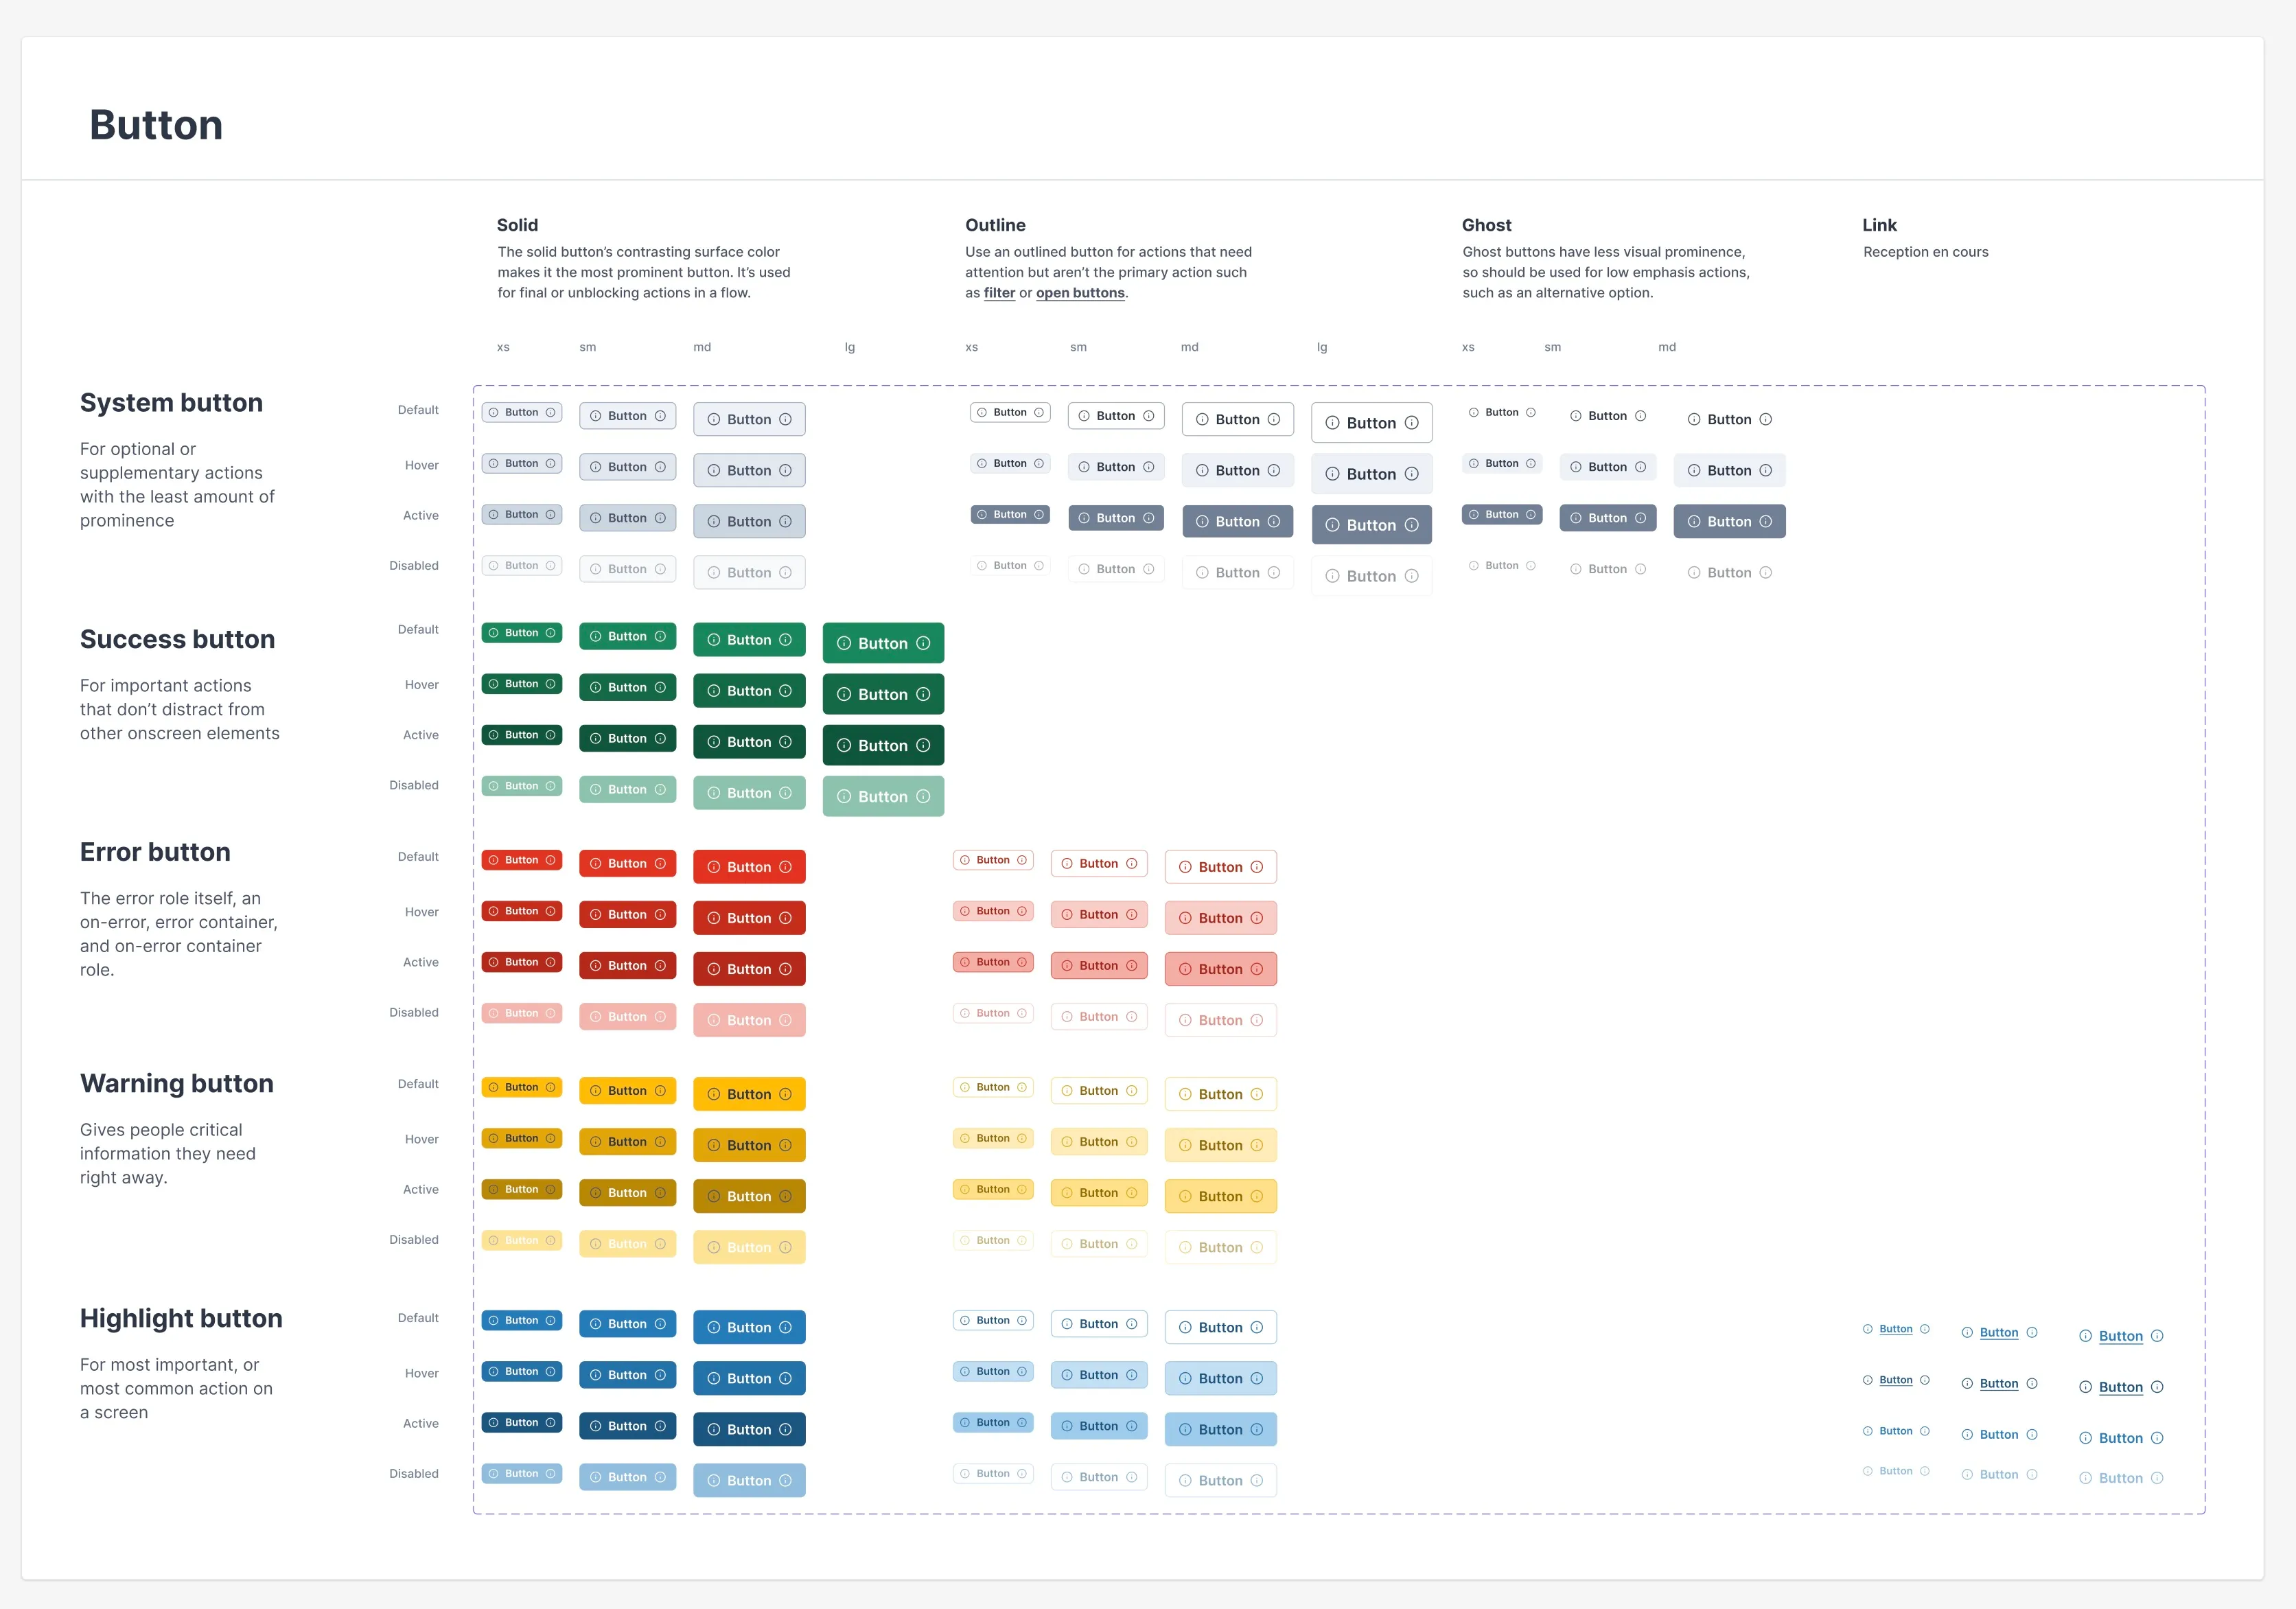Click left icon in md solid default Error button
2296x1609 pixels.
point(714,867)
